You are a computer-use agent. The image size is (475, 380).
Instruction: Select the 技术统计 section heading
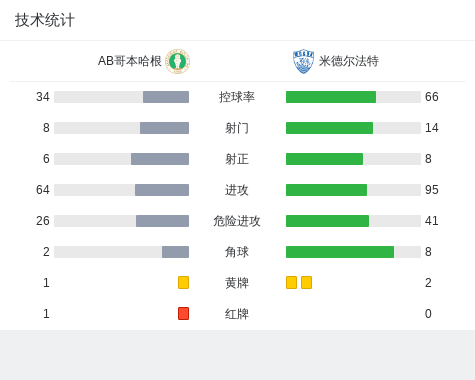point(45,20)
